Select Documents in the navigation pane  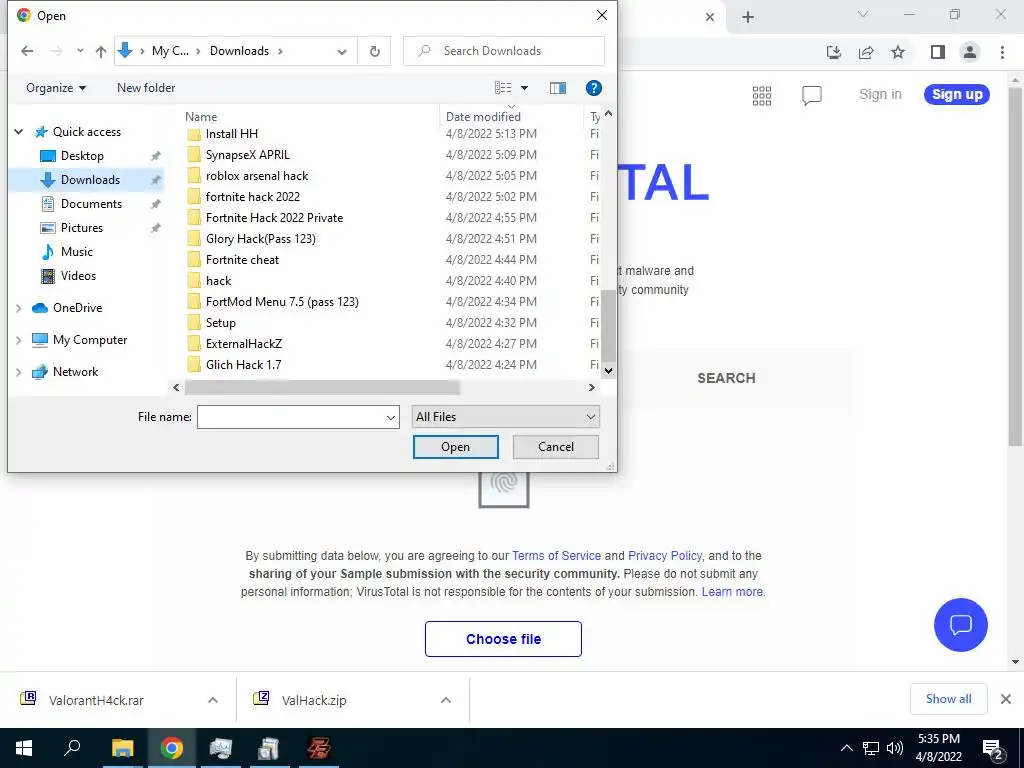pos(91,204)
